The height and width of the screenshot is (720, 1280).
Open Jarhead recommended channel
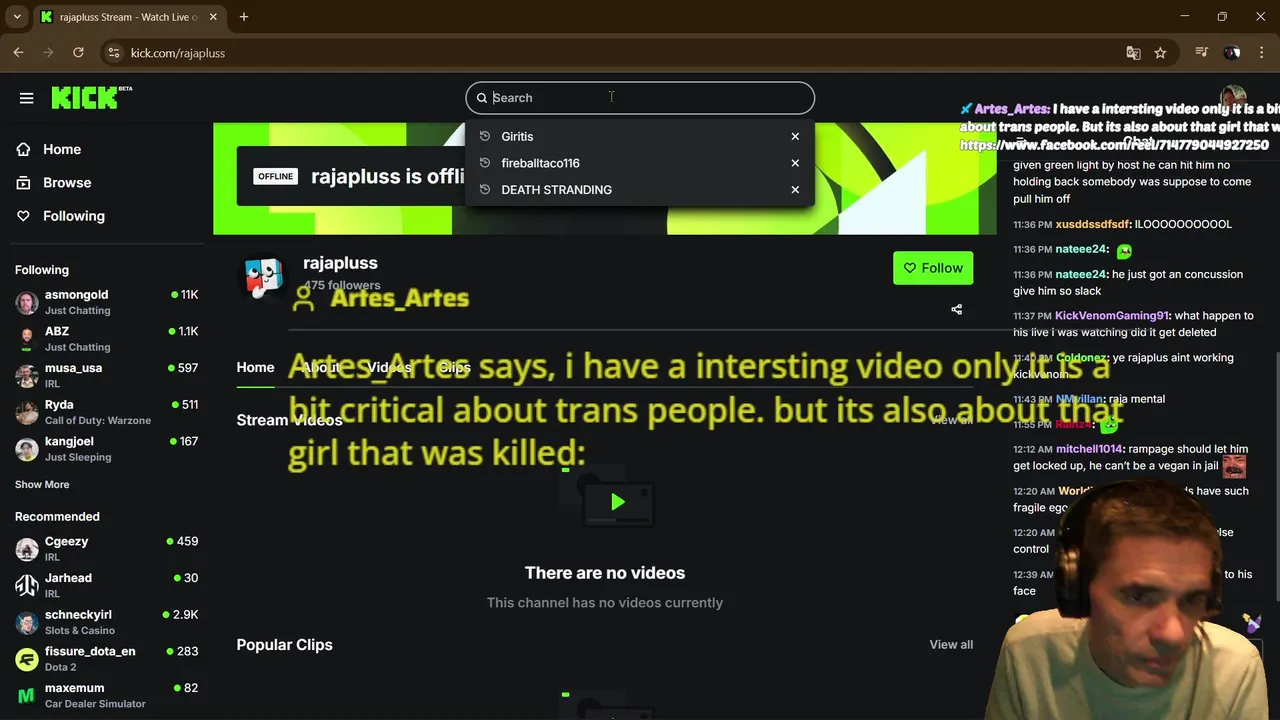107,585
